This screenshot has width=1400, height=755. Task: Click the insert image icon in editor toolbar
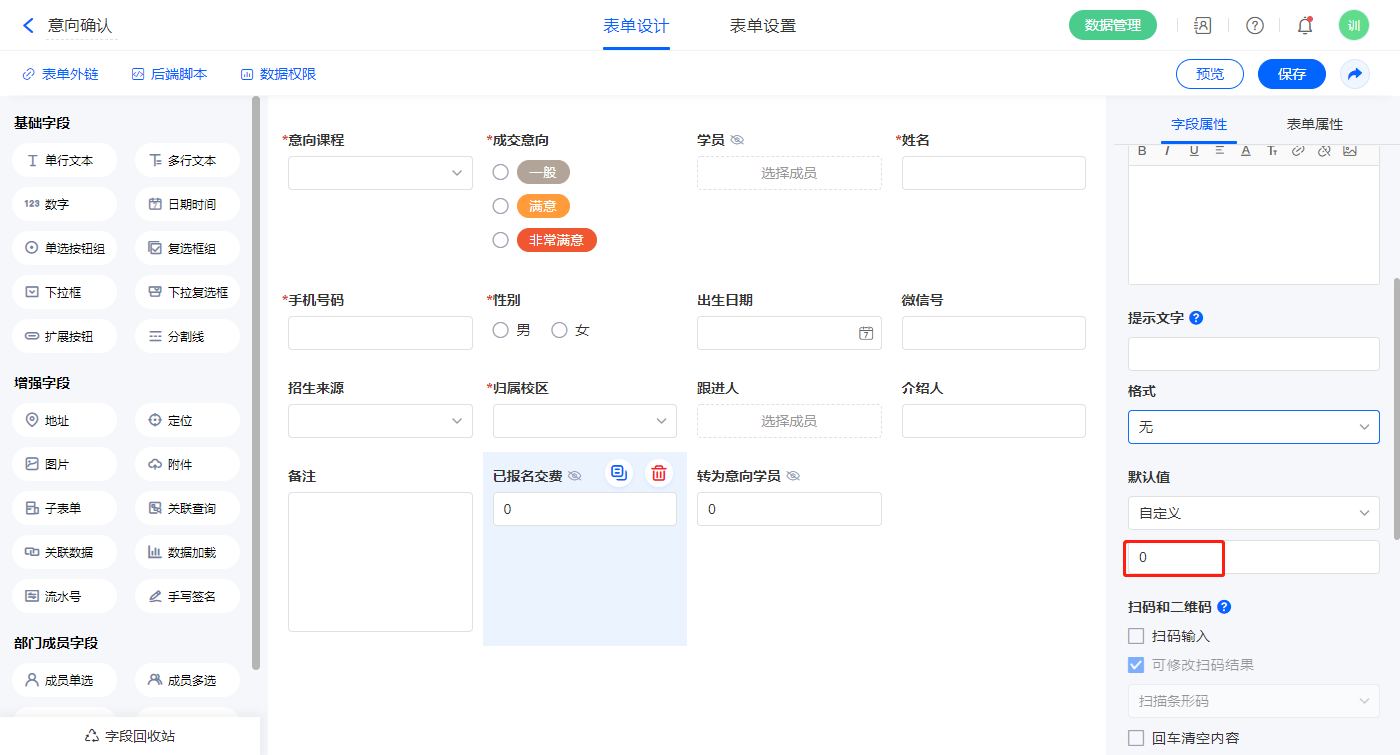pos(1350,151)
